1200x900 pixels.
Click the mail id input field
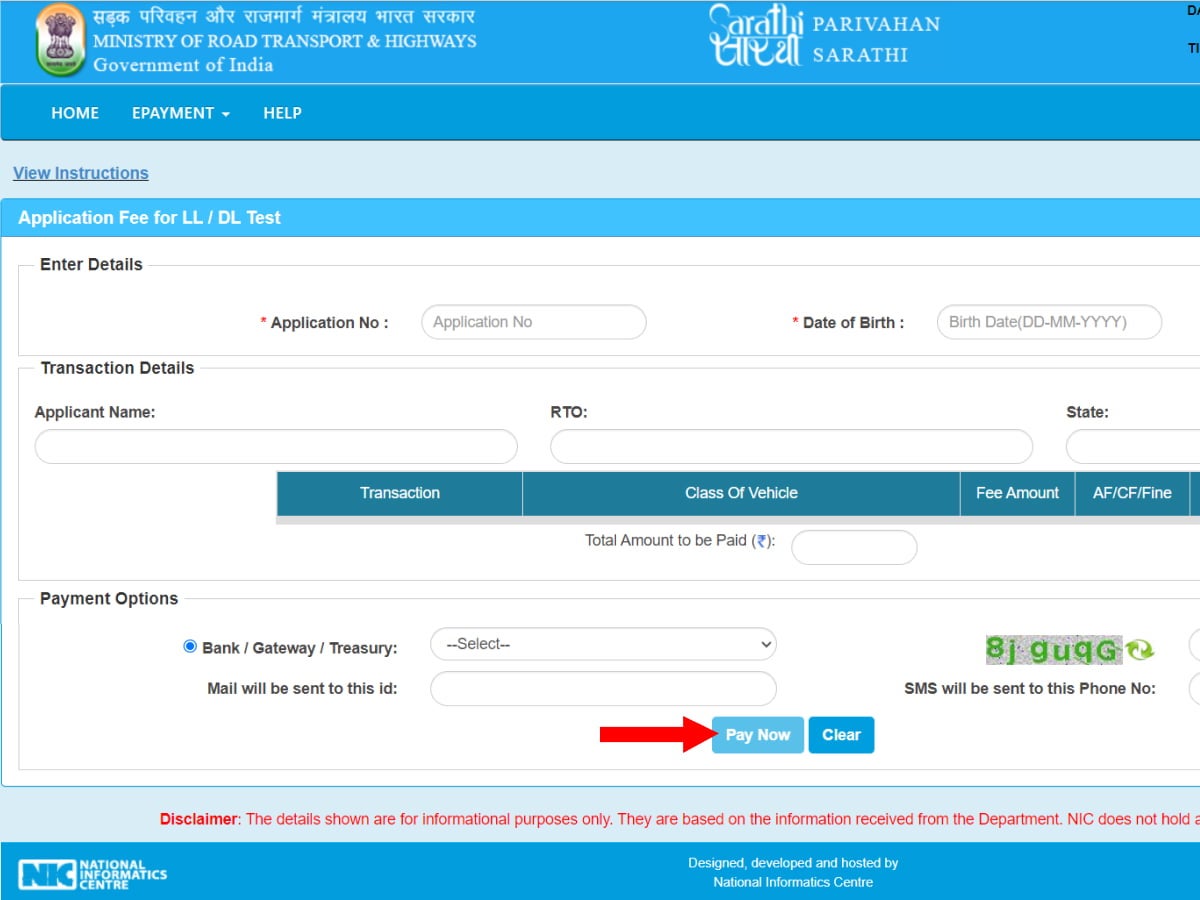[602, 688]
